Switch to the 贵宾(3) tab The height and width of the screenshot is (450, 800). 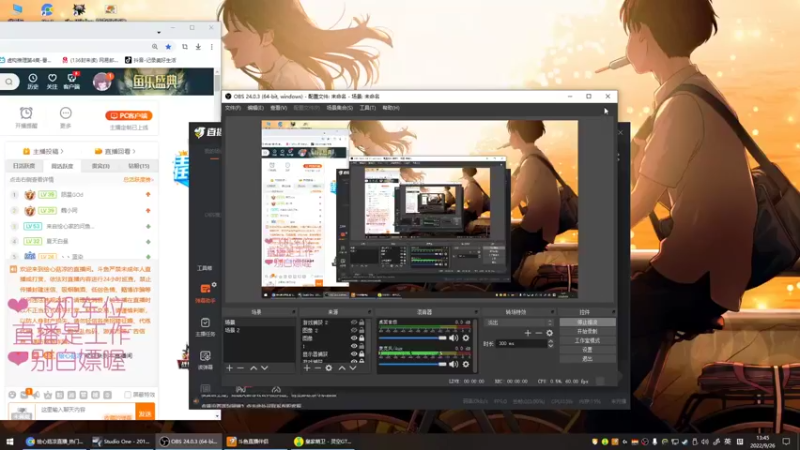point(101,166)
